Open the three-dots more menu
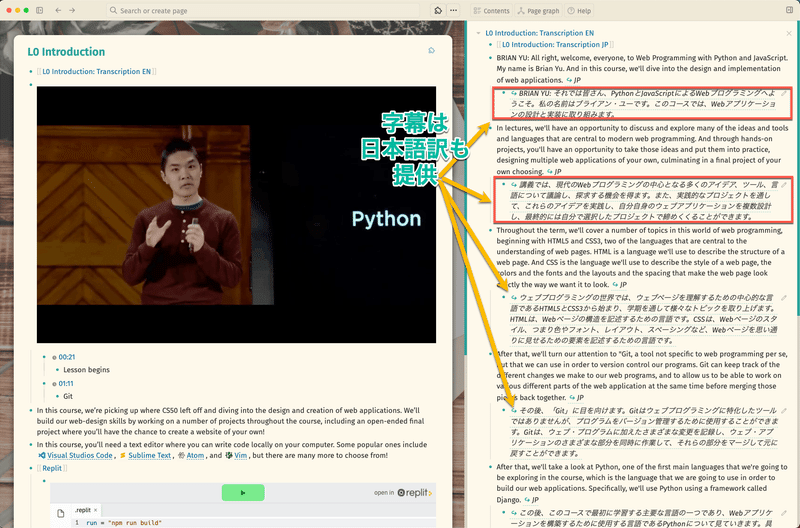Screen dimensions: 800x528 [453, 10]
